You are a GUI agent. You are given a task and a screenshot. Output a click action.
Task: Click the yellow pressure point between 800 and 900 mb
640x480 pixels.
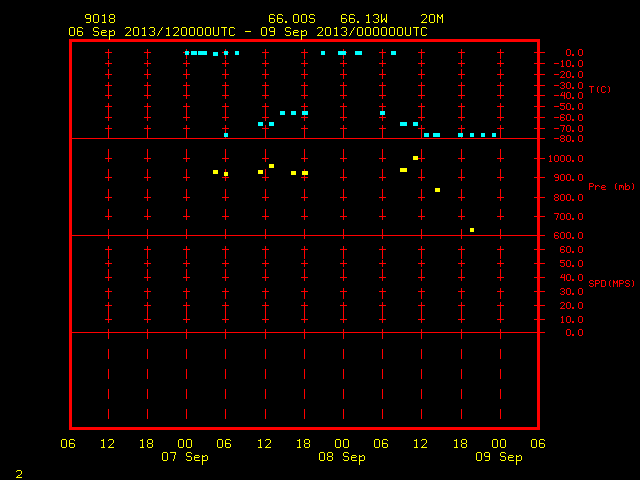(438, 190)
